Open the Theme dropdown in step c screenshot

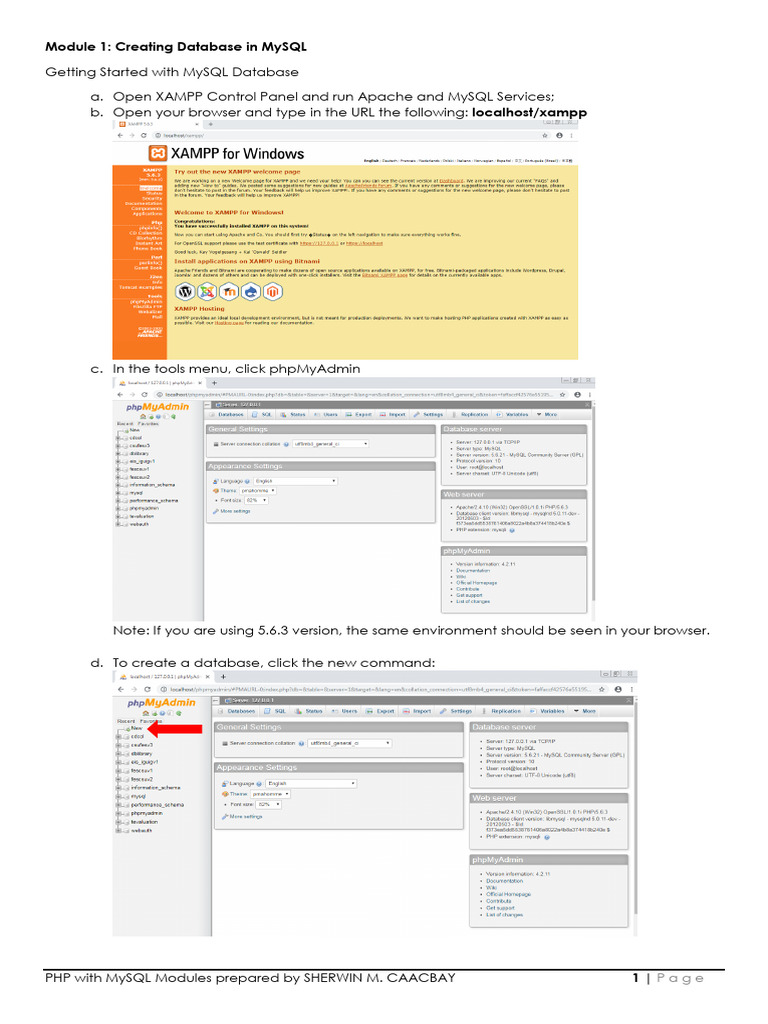(x=258, y=490)
